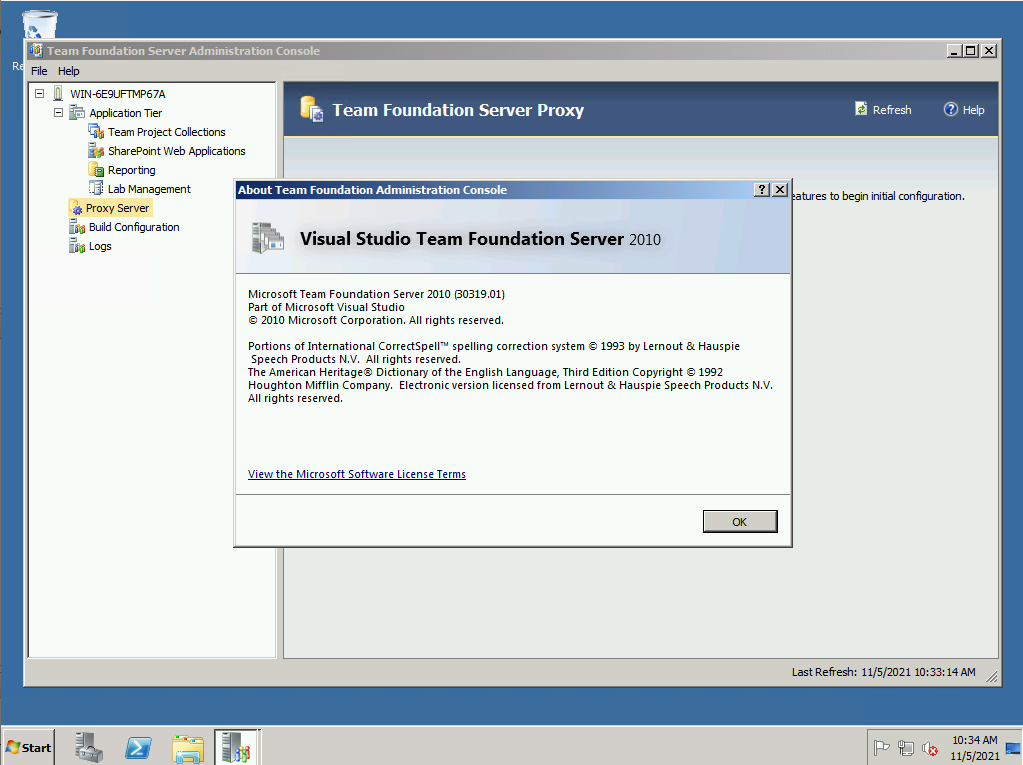View the Microsoft Software License Terms link
Image resolution: width=1023 pixels, height=765 pixels.
pyautogui.click(x=357, y=474)
